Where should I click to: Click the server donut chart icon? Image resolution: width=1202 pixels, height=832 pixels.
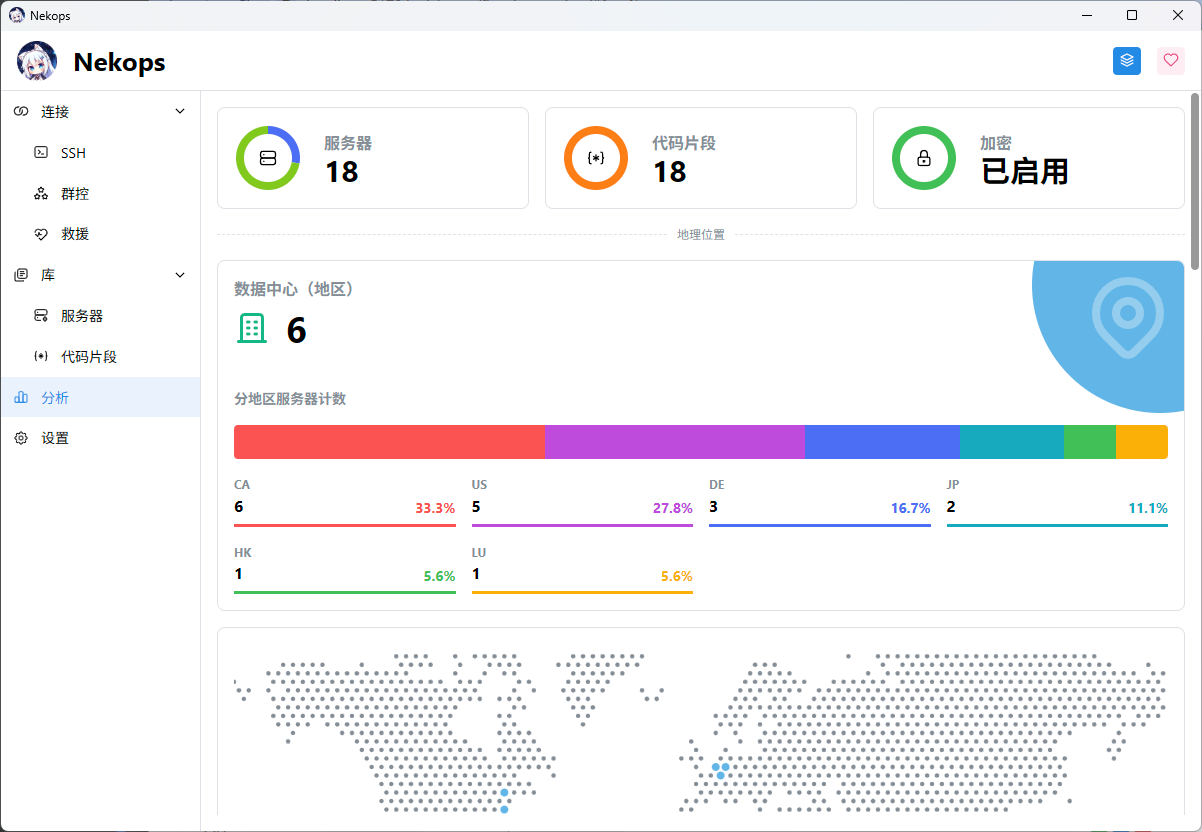coord(268,158)
